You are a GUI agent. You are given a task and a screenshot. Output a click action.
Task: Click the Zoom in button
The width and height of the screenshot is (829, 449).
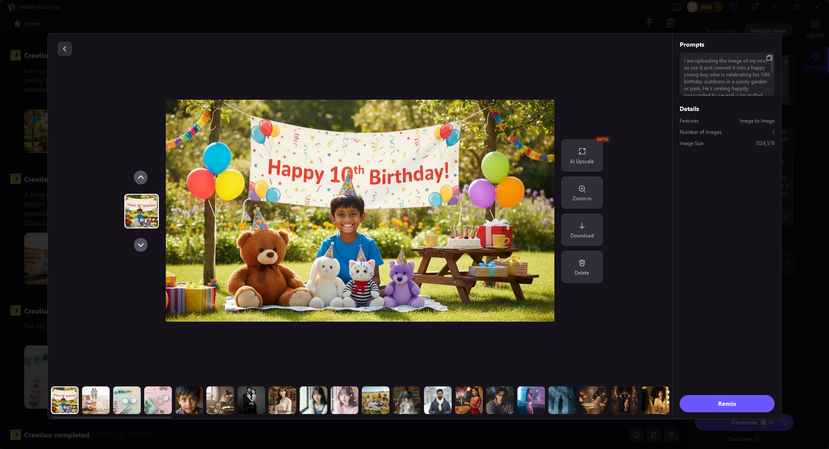click(x=582, y=193)
